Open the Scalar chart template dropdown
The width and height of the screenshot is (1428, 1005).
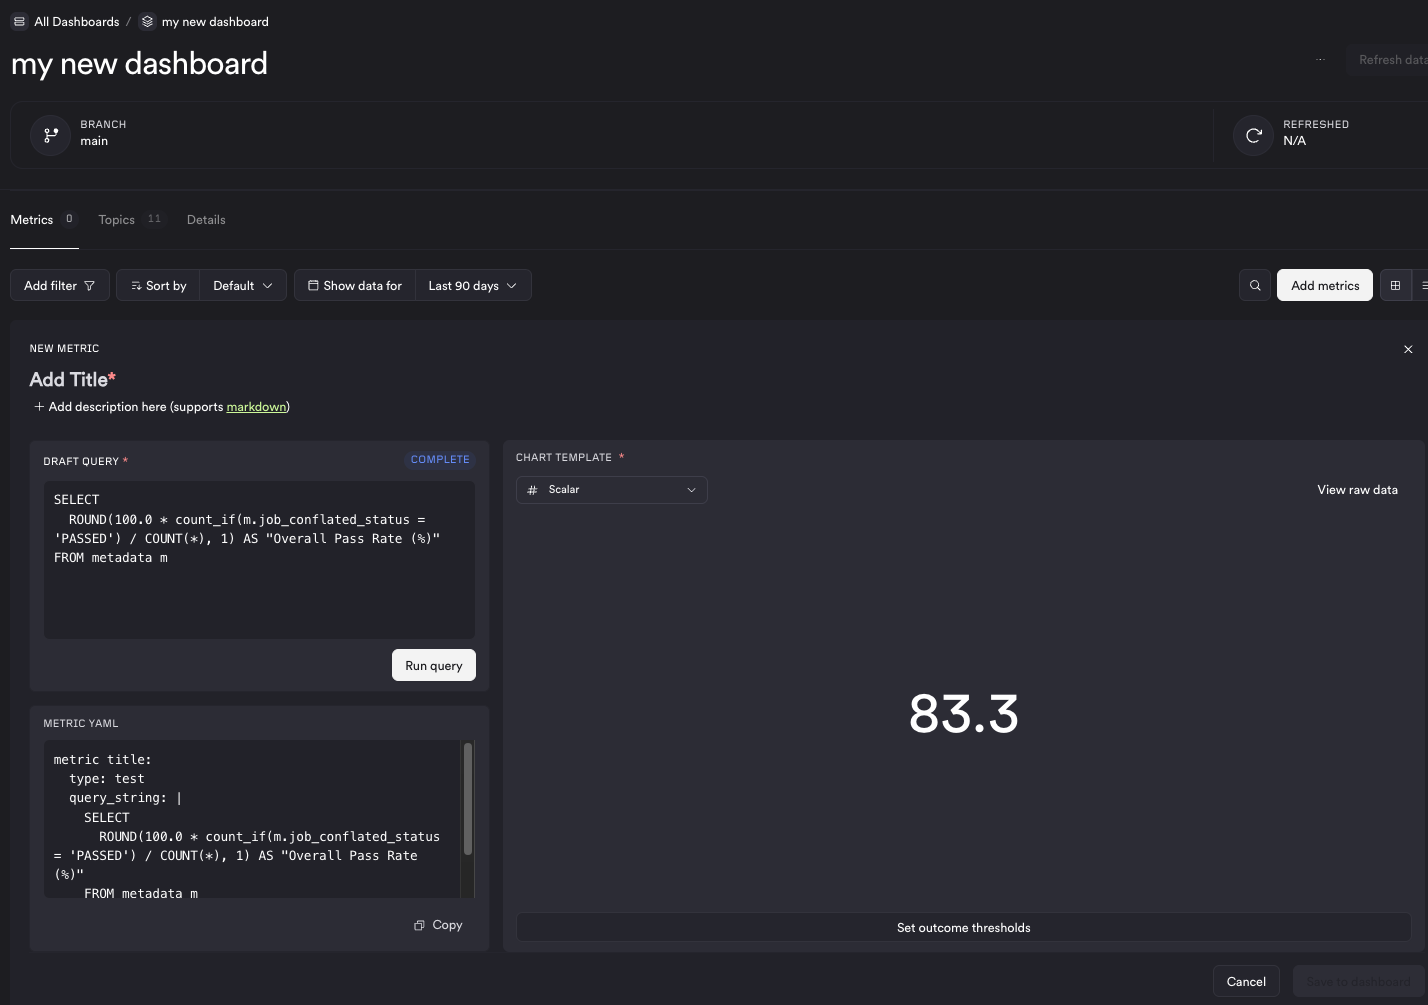[612, 490]
